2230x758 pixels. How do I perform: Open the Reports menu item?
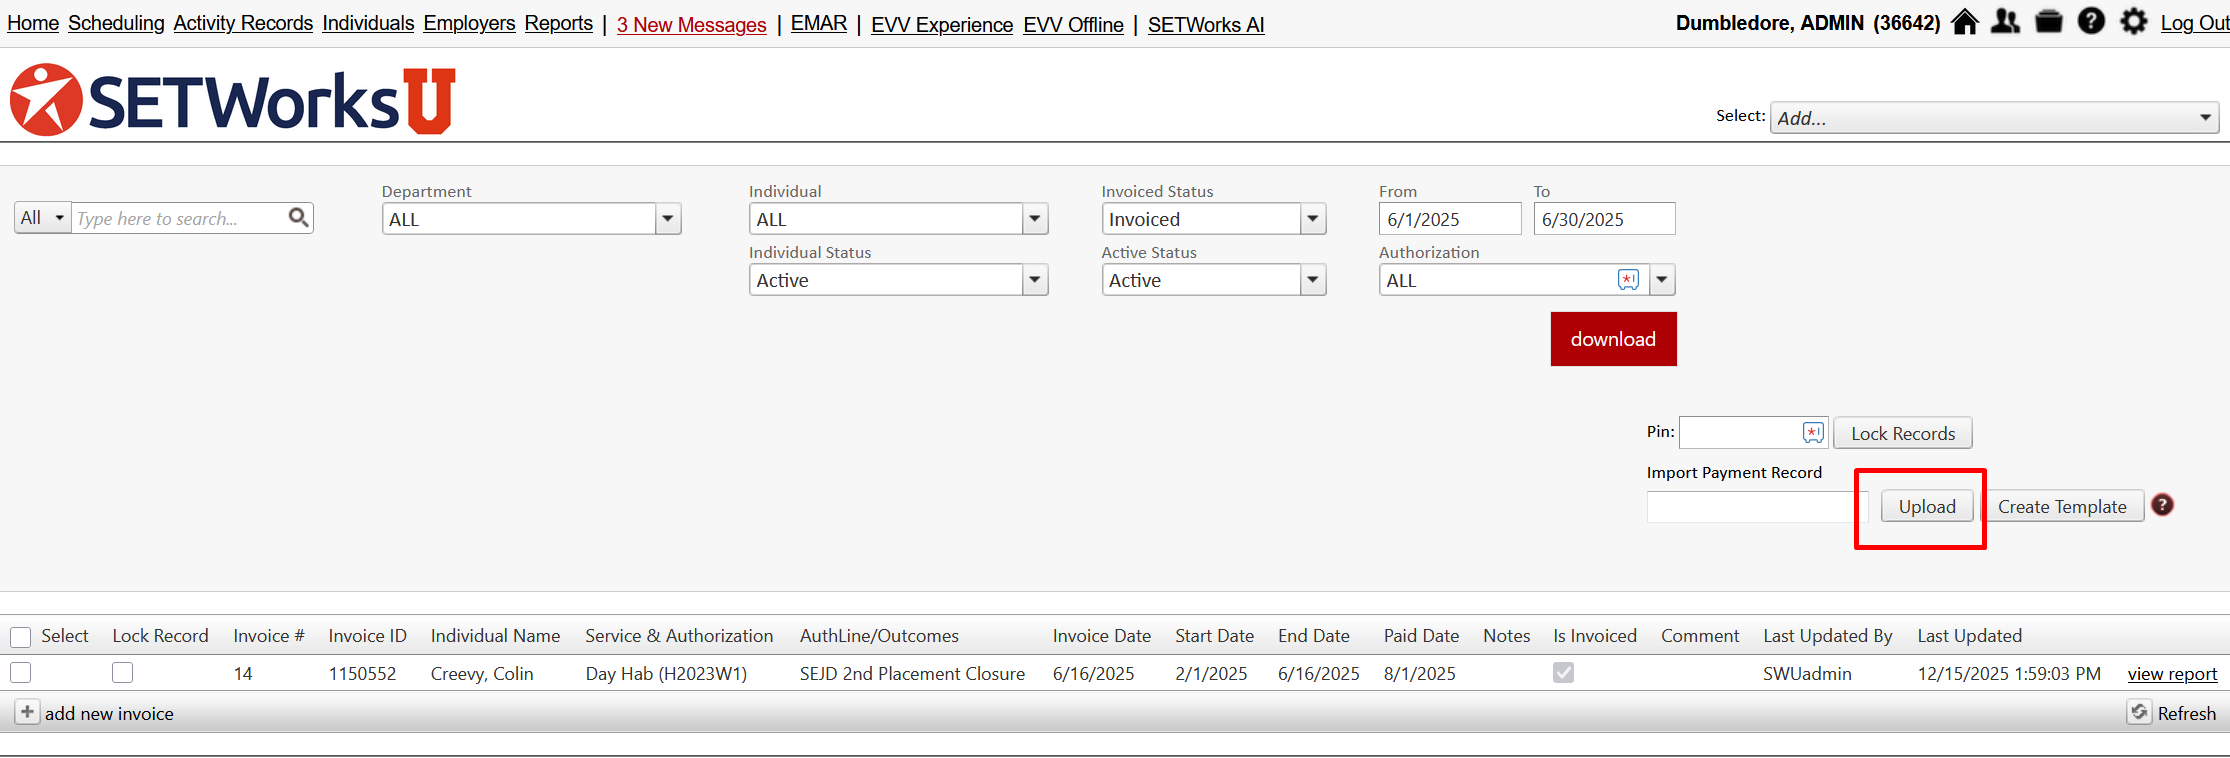click(558, 23)
